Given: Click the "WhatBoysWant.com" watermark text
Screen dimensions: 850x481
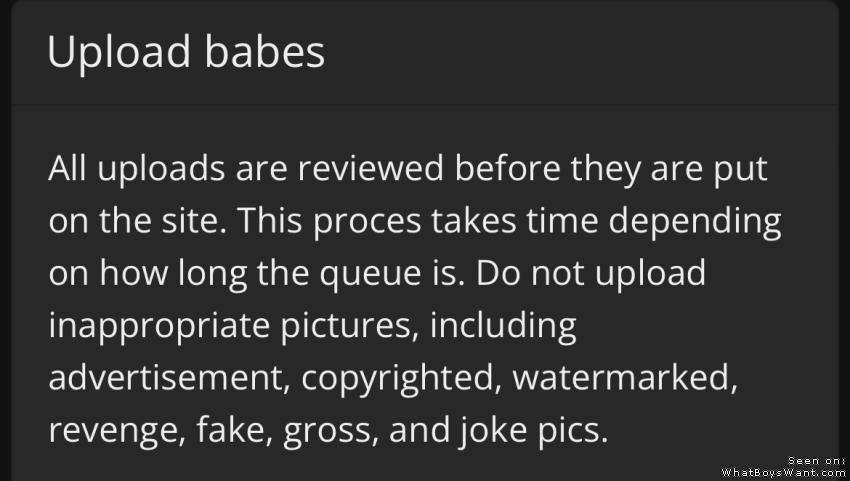Looking at the screenshot, I should click(784, 471).
